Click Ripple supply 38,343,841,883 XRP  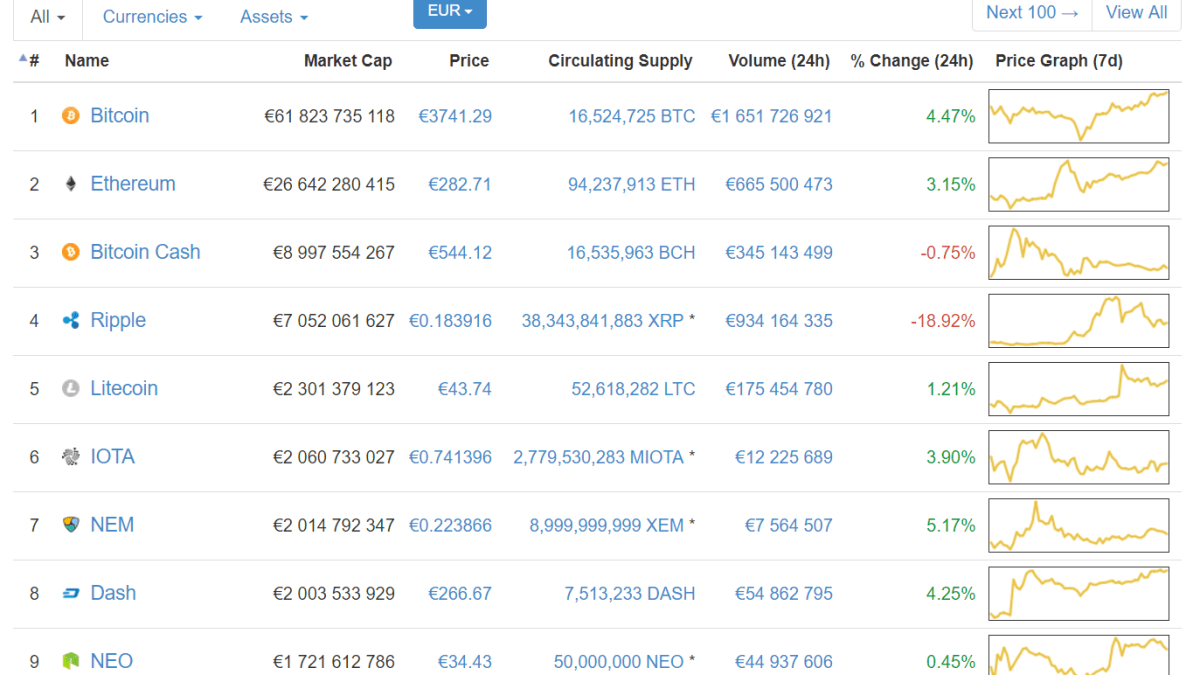coord(603,321)
